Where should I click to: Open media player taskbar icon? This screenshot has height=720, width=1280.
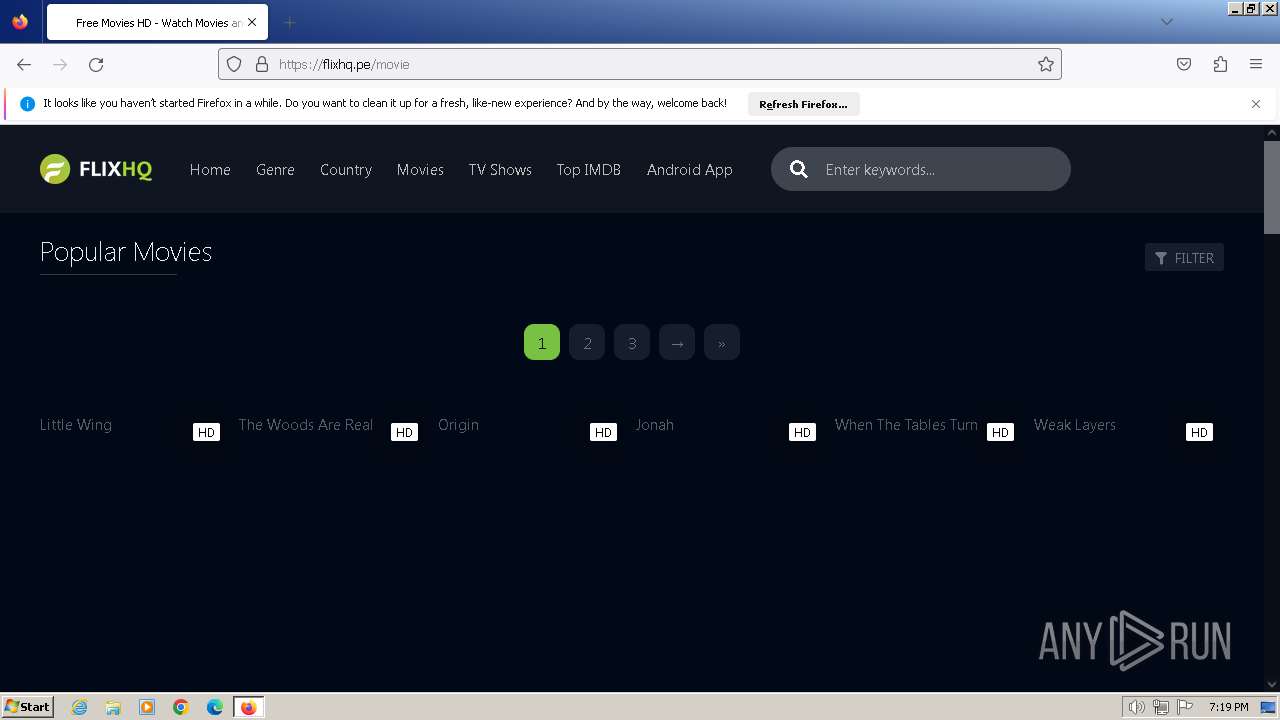(147, 707)
